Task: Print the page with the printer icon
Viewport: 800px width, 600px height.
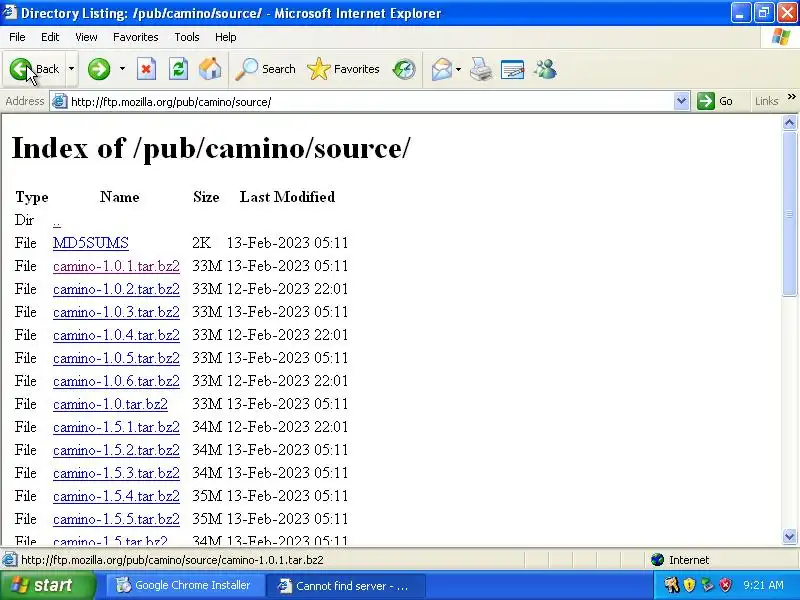Action: [481, 69]
